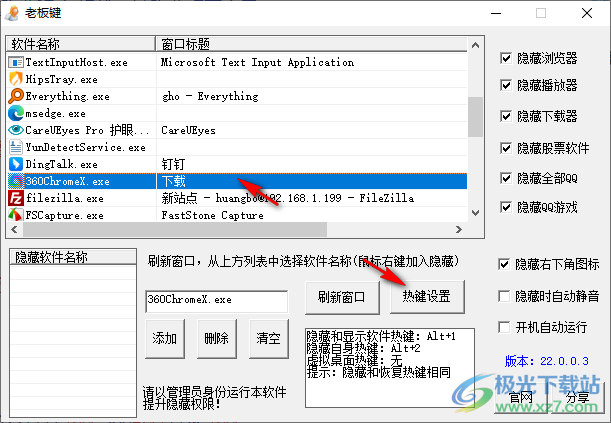Click the 清空 button
Viewport: 611px width, 423px height.
[x=269, y=338]
